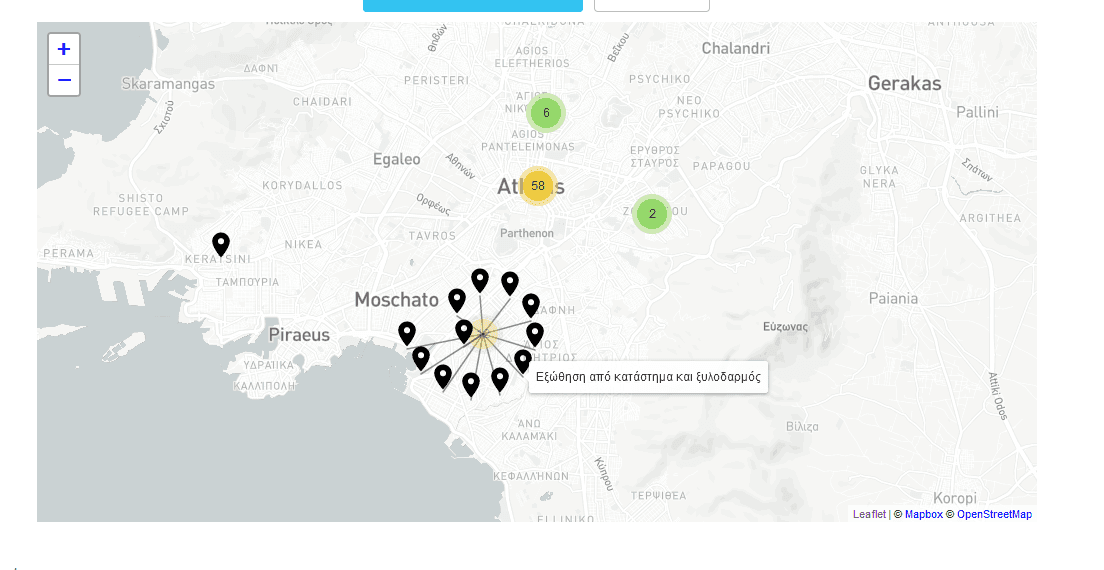Viewport: 1104px width, 570px height.
Task: Open the Mapbox attribution link
Action: 924,514
